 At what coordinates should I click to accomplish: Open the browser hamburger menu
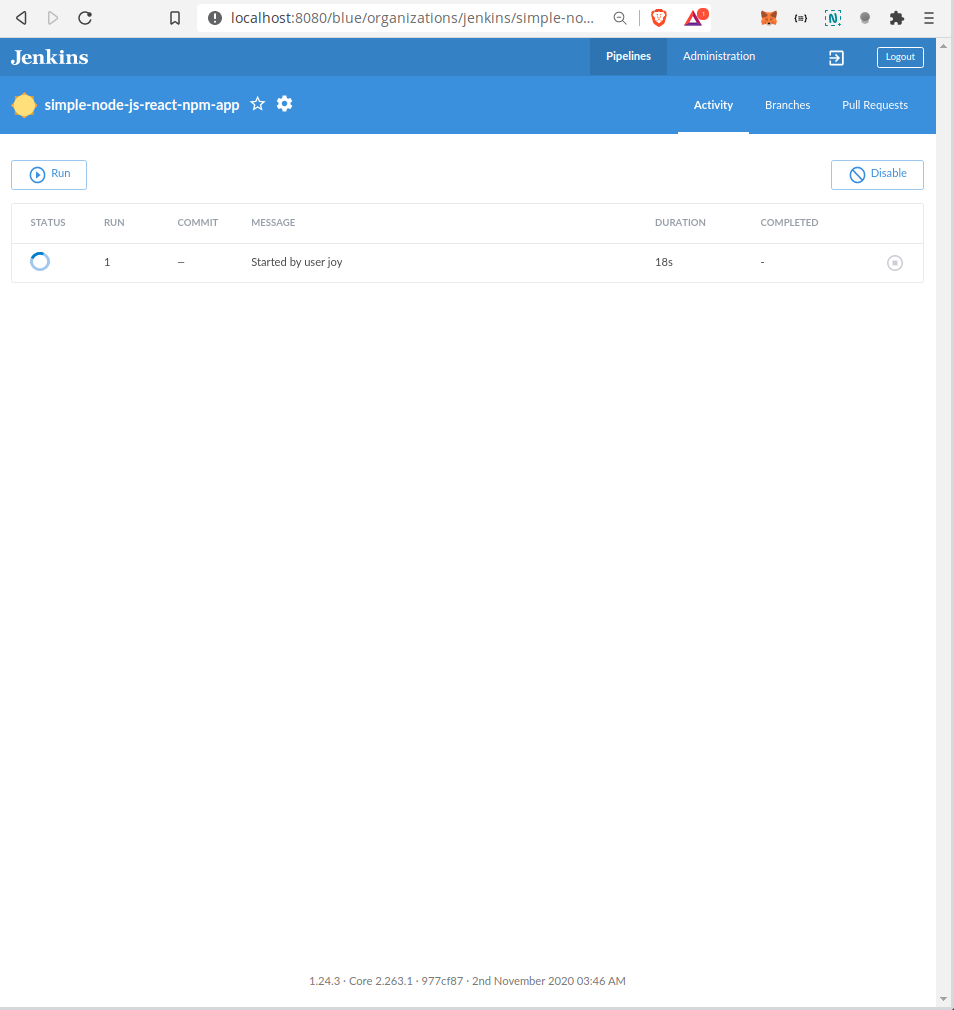[928, 18]
